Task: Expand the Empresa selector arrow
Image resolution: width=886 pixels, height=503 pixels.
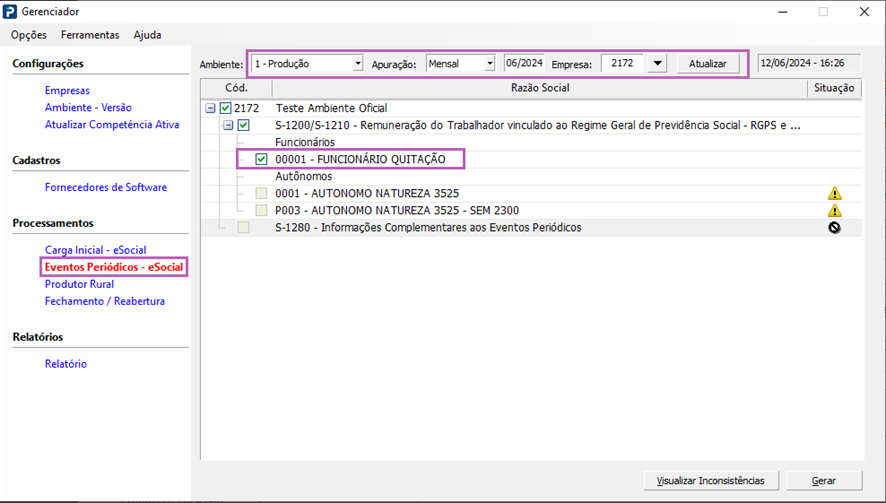Action: pyautogui.click(x=656, y=64)
